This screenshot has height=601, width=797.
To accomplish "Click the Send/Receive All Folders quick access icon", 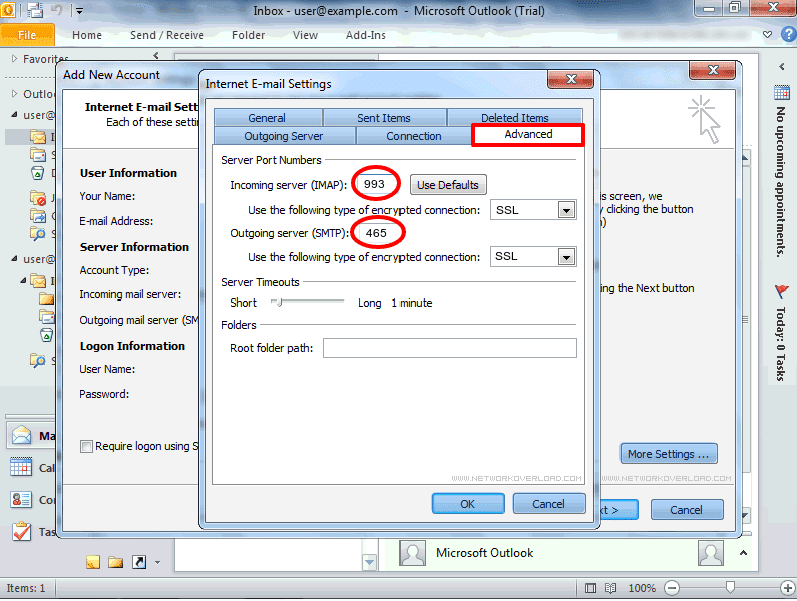I will (x=36, y=10).
